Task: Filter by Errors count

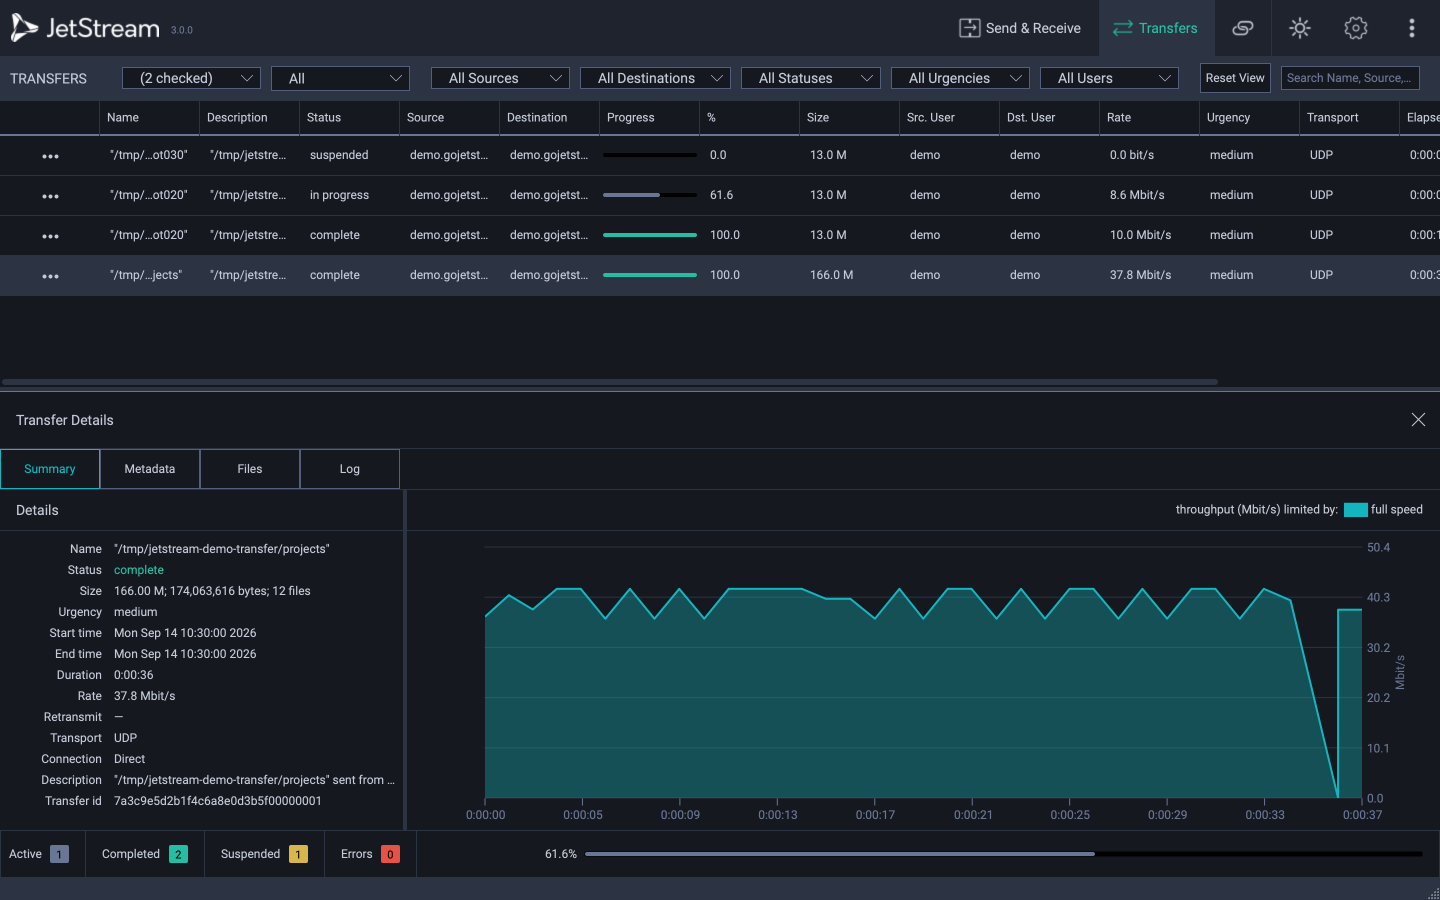Action: click(370, 854)
